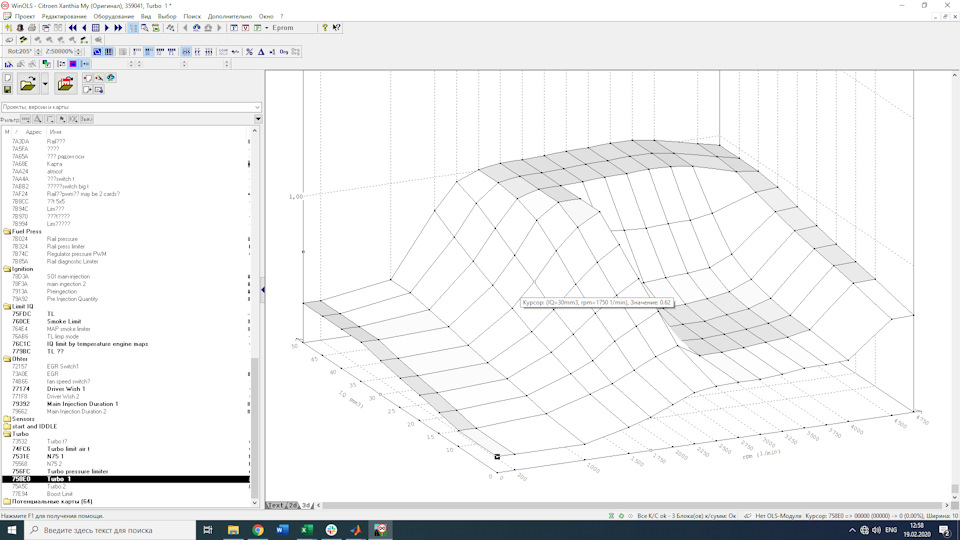Go to next map with blue right arrow
960x540 pixels.
tap(107, 28)
